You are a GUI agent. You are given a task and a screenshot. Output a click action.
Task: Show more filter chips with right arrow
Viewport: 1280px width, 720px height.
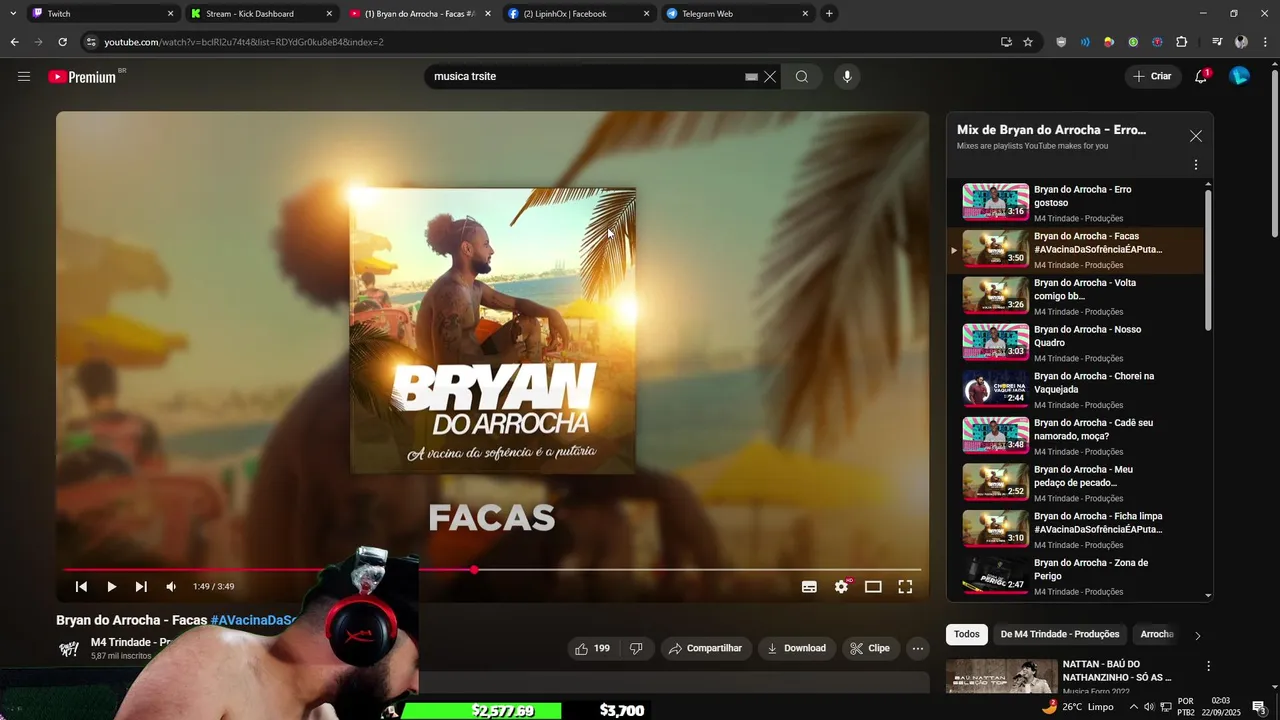[x=1197, y=635]
